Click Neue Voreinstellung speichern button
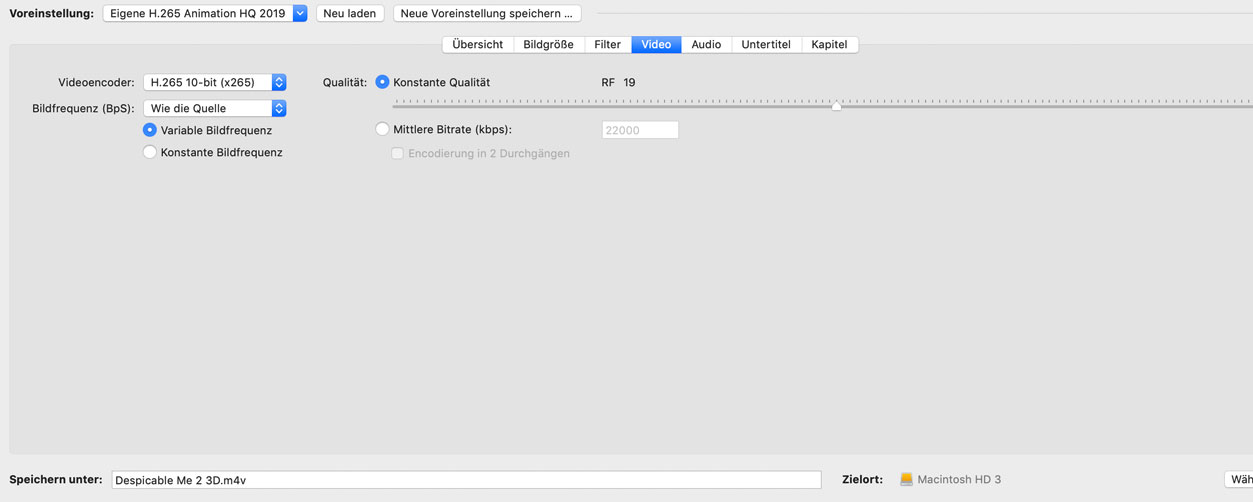1253x502 pixels. 487,14
